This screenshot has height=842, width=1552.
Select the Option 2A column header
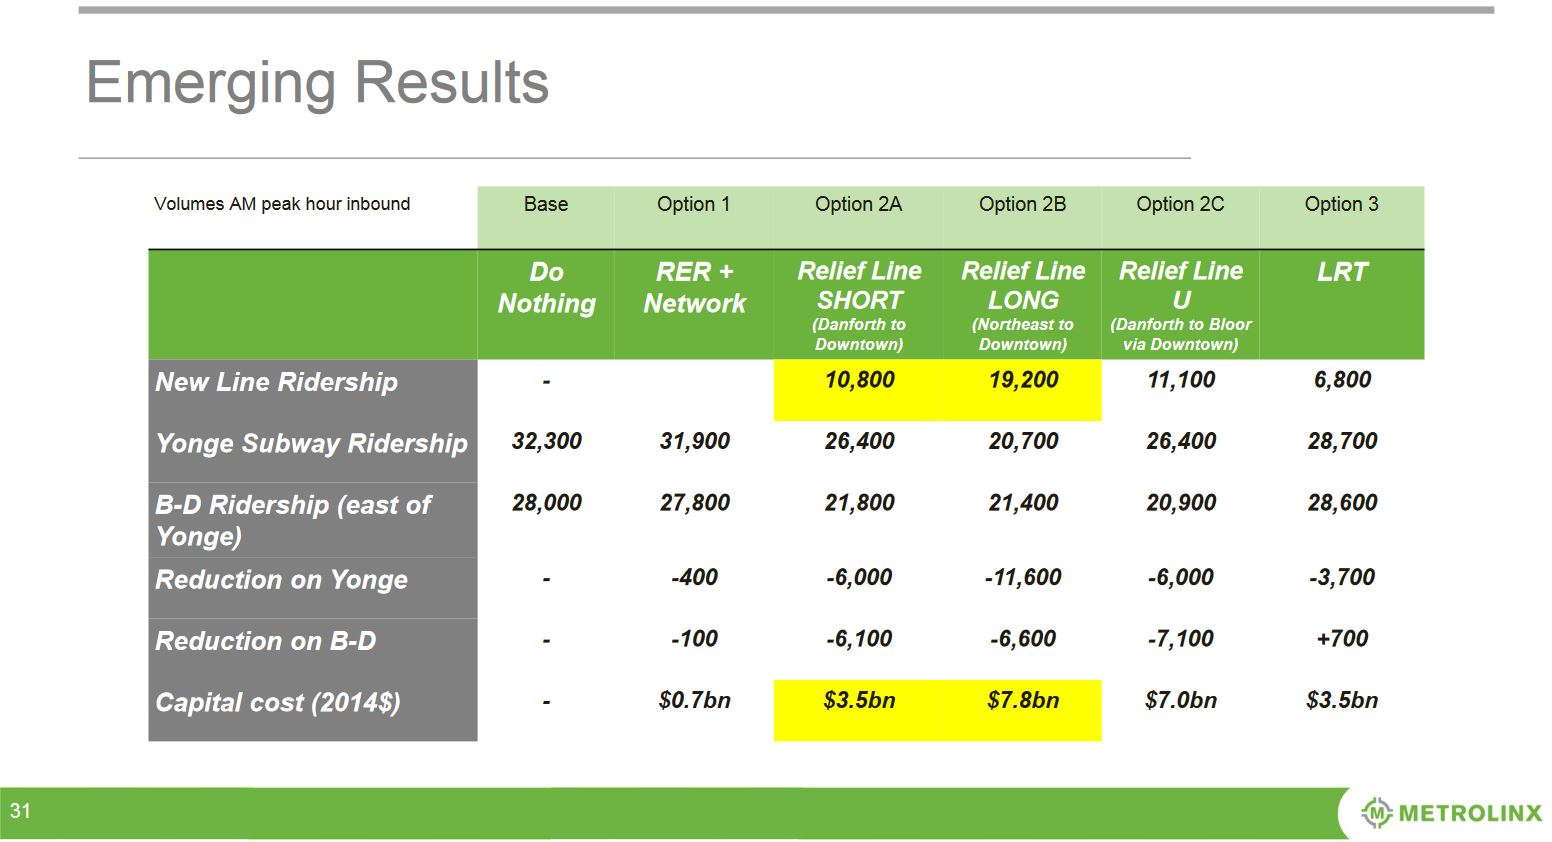[858, 204]
